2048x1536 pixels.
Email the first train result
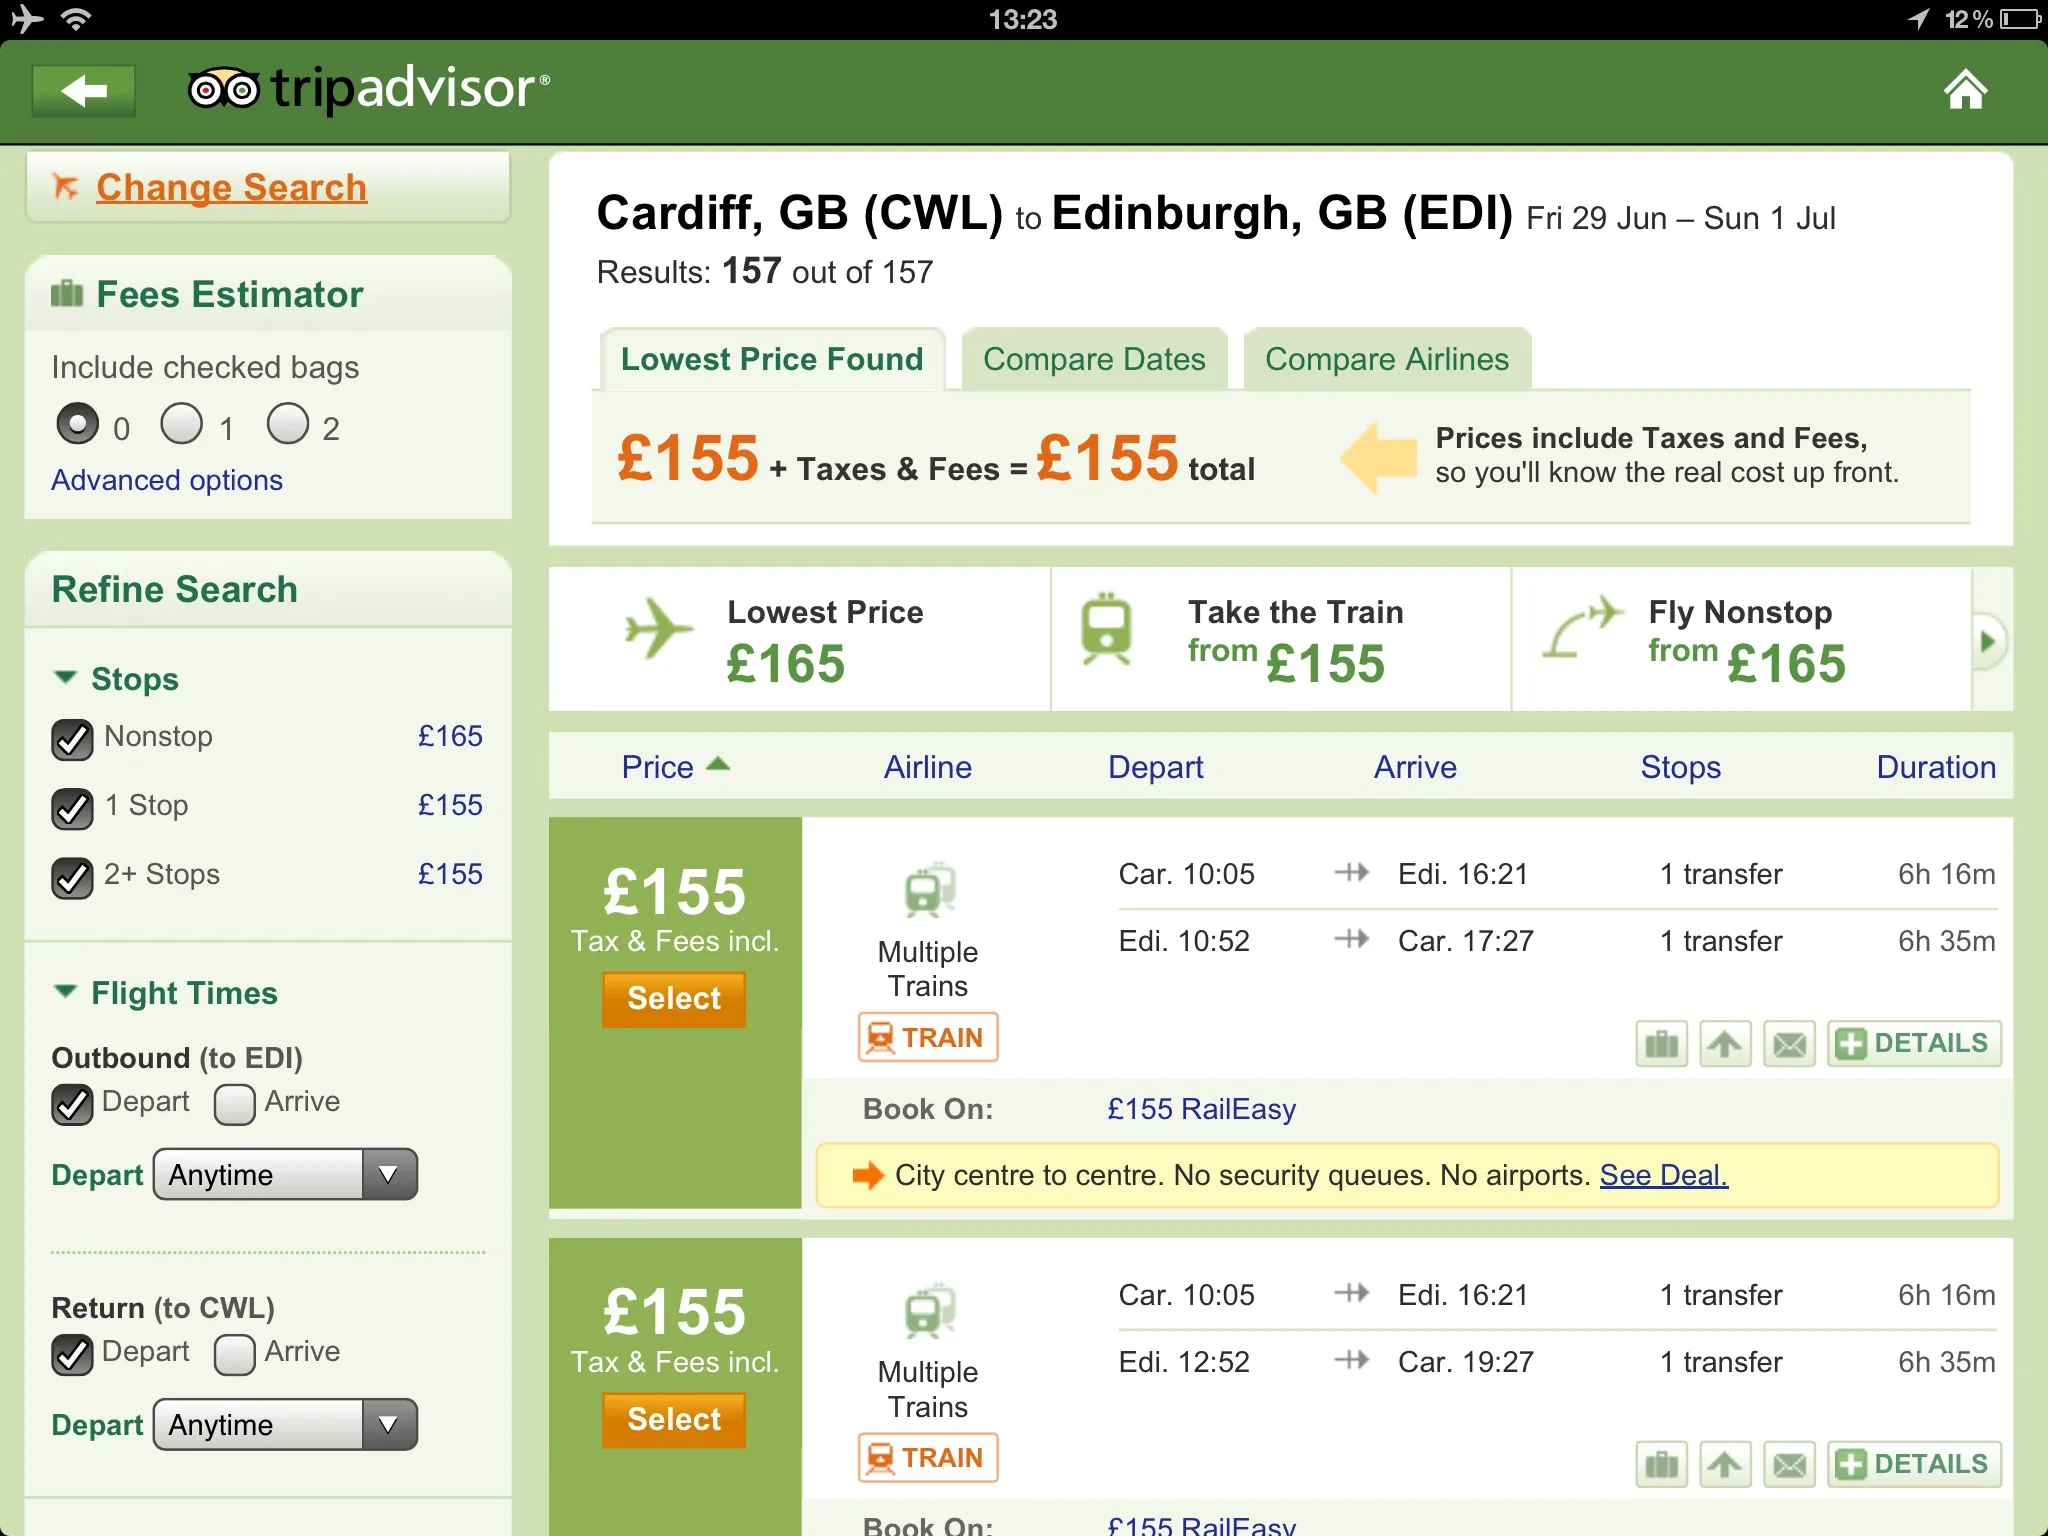tap(1789, 1044)
